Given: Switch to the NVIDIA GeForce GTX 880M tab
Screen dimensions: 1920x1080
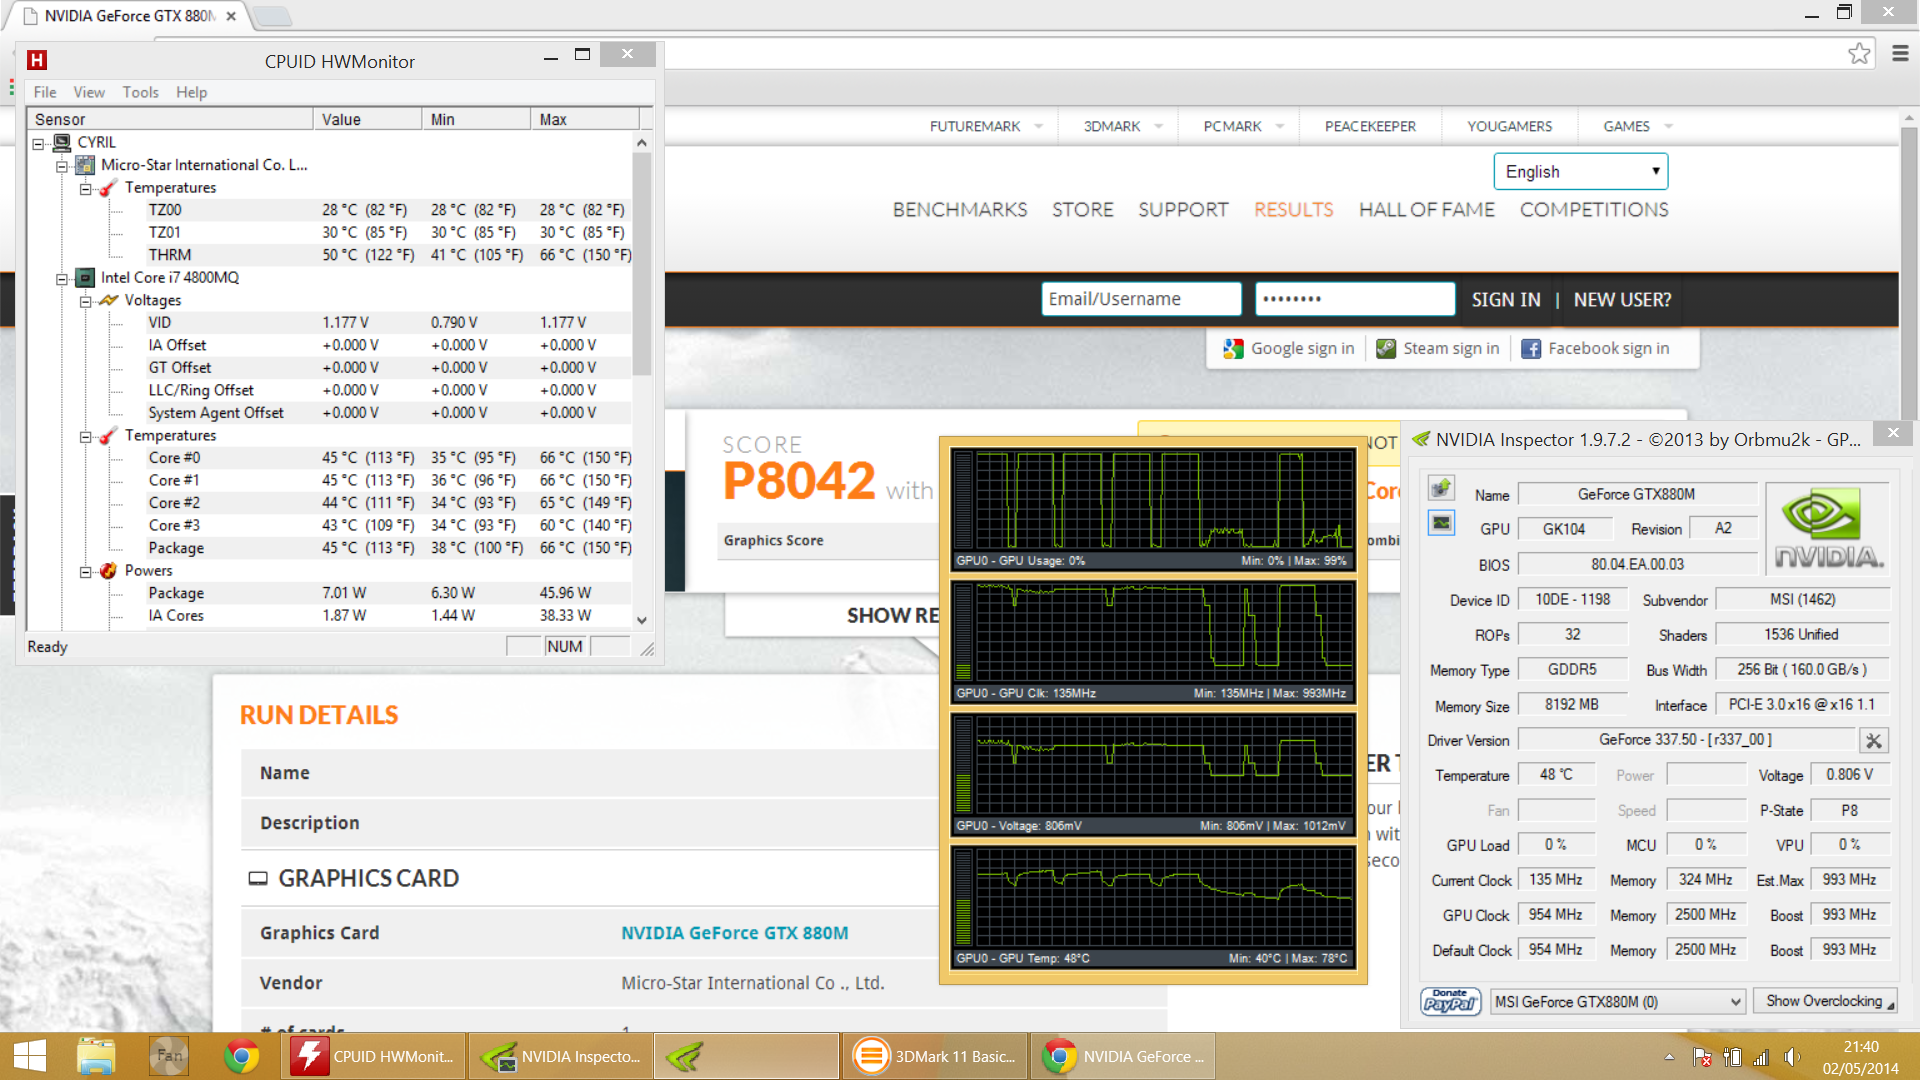Looking at the screenshot, I should [x=130, y=16].
